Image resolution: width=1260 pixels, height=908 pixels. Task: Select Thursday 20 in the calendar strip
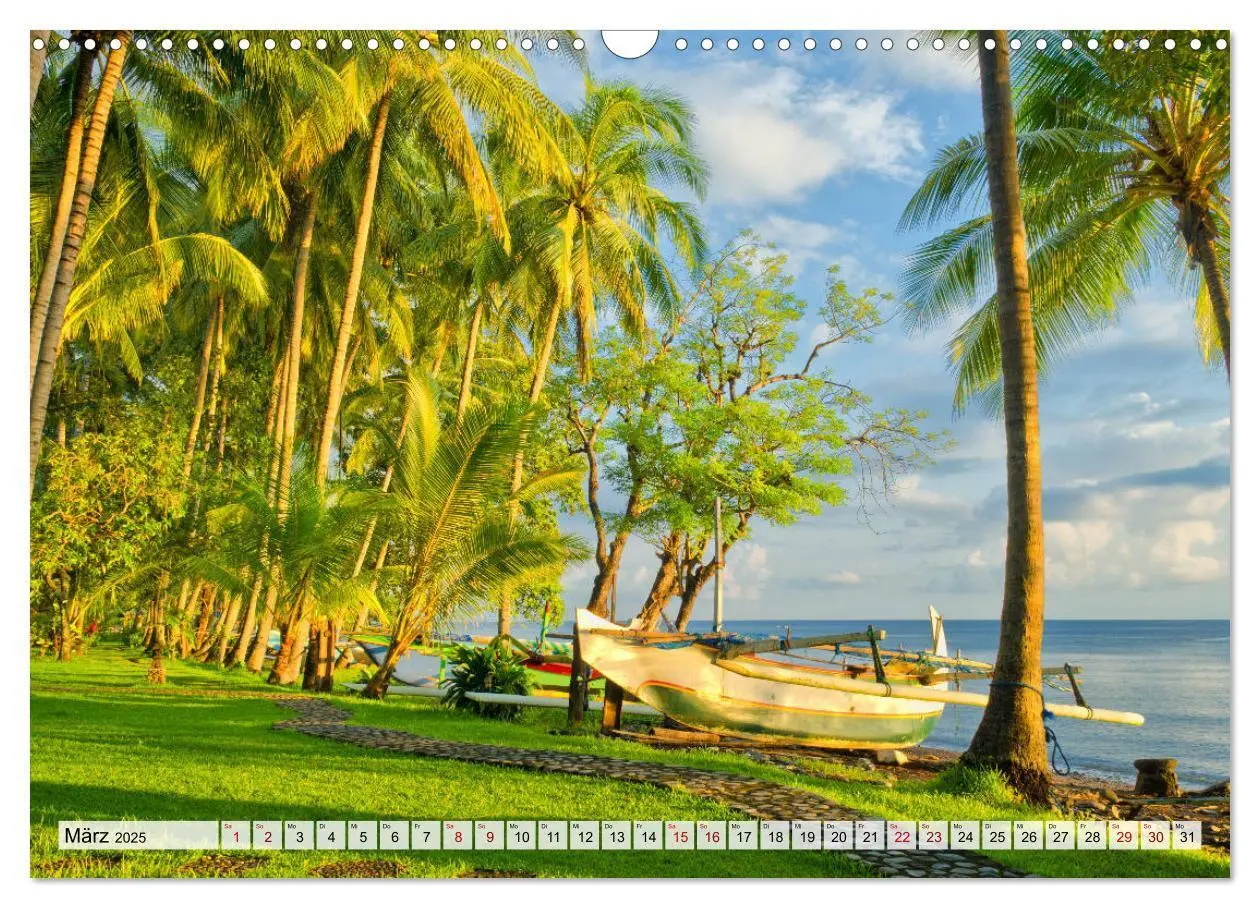click(x=838, y=836)
